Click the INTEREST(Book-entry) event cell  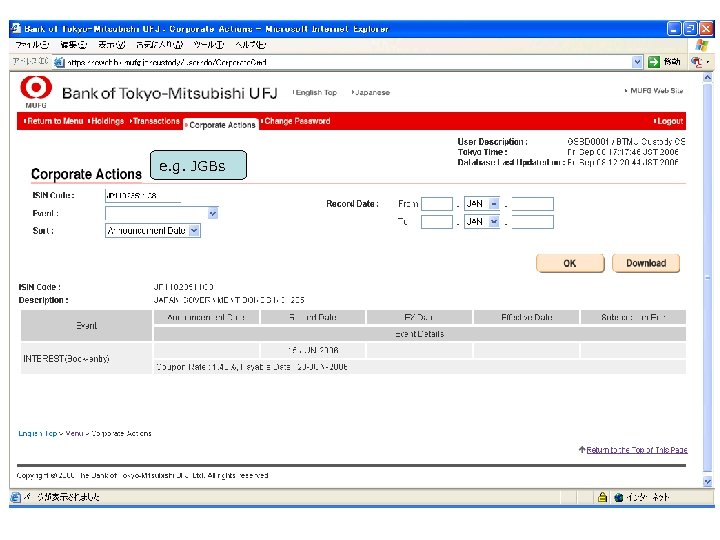click(x=86, y=359)
